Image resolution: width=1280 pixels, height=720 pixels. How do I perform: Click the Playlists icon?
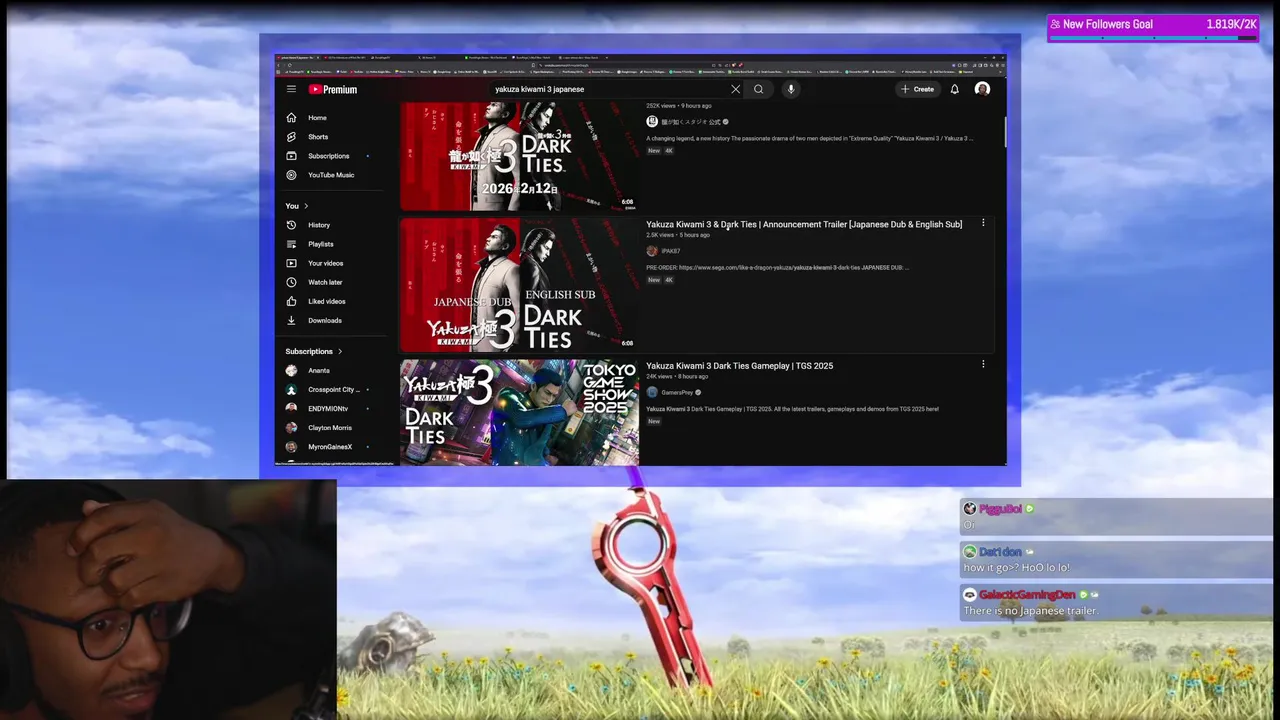(291, 244)
